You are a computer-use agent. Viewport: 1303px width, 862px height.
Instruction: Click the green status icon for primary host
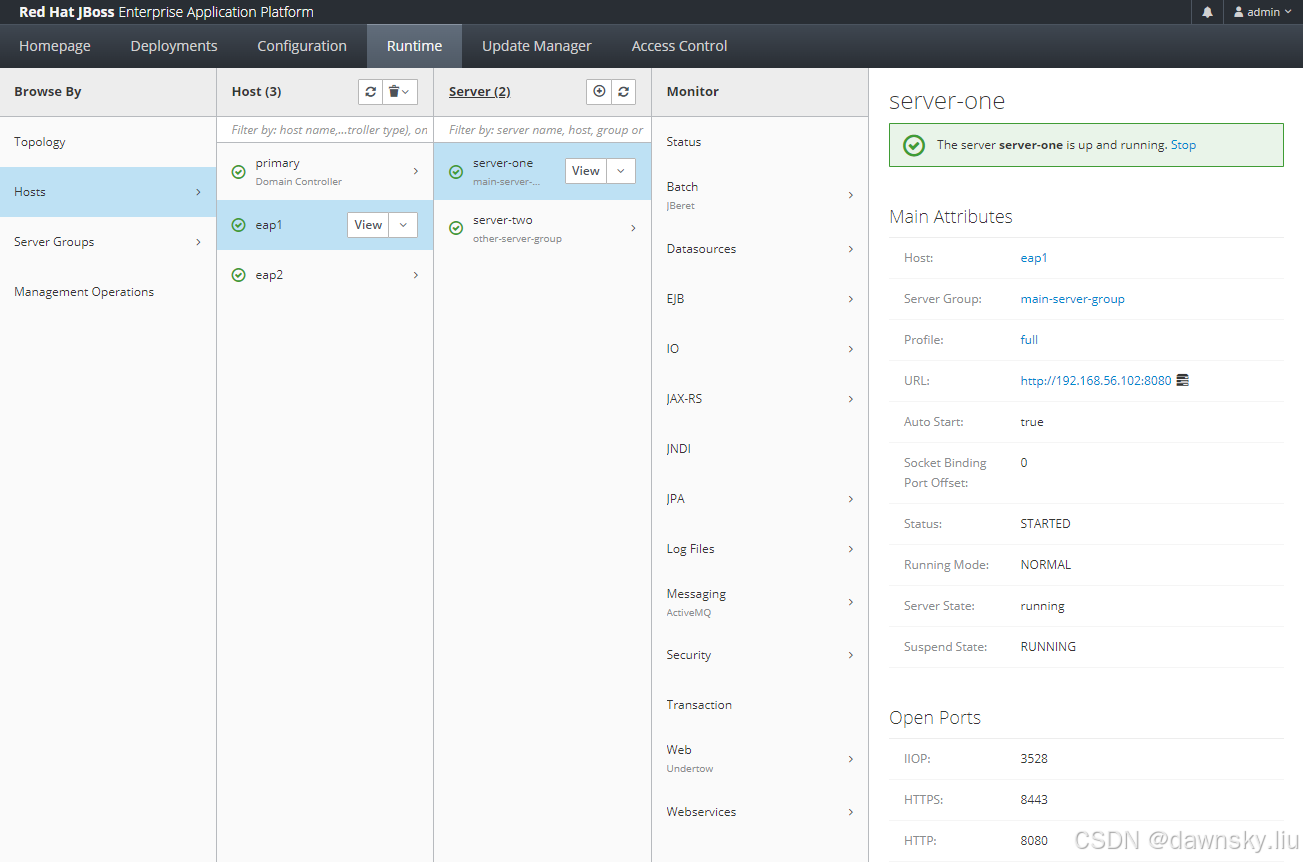(x=238, y=172)
